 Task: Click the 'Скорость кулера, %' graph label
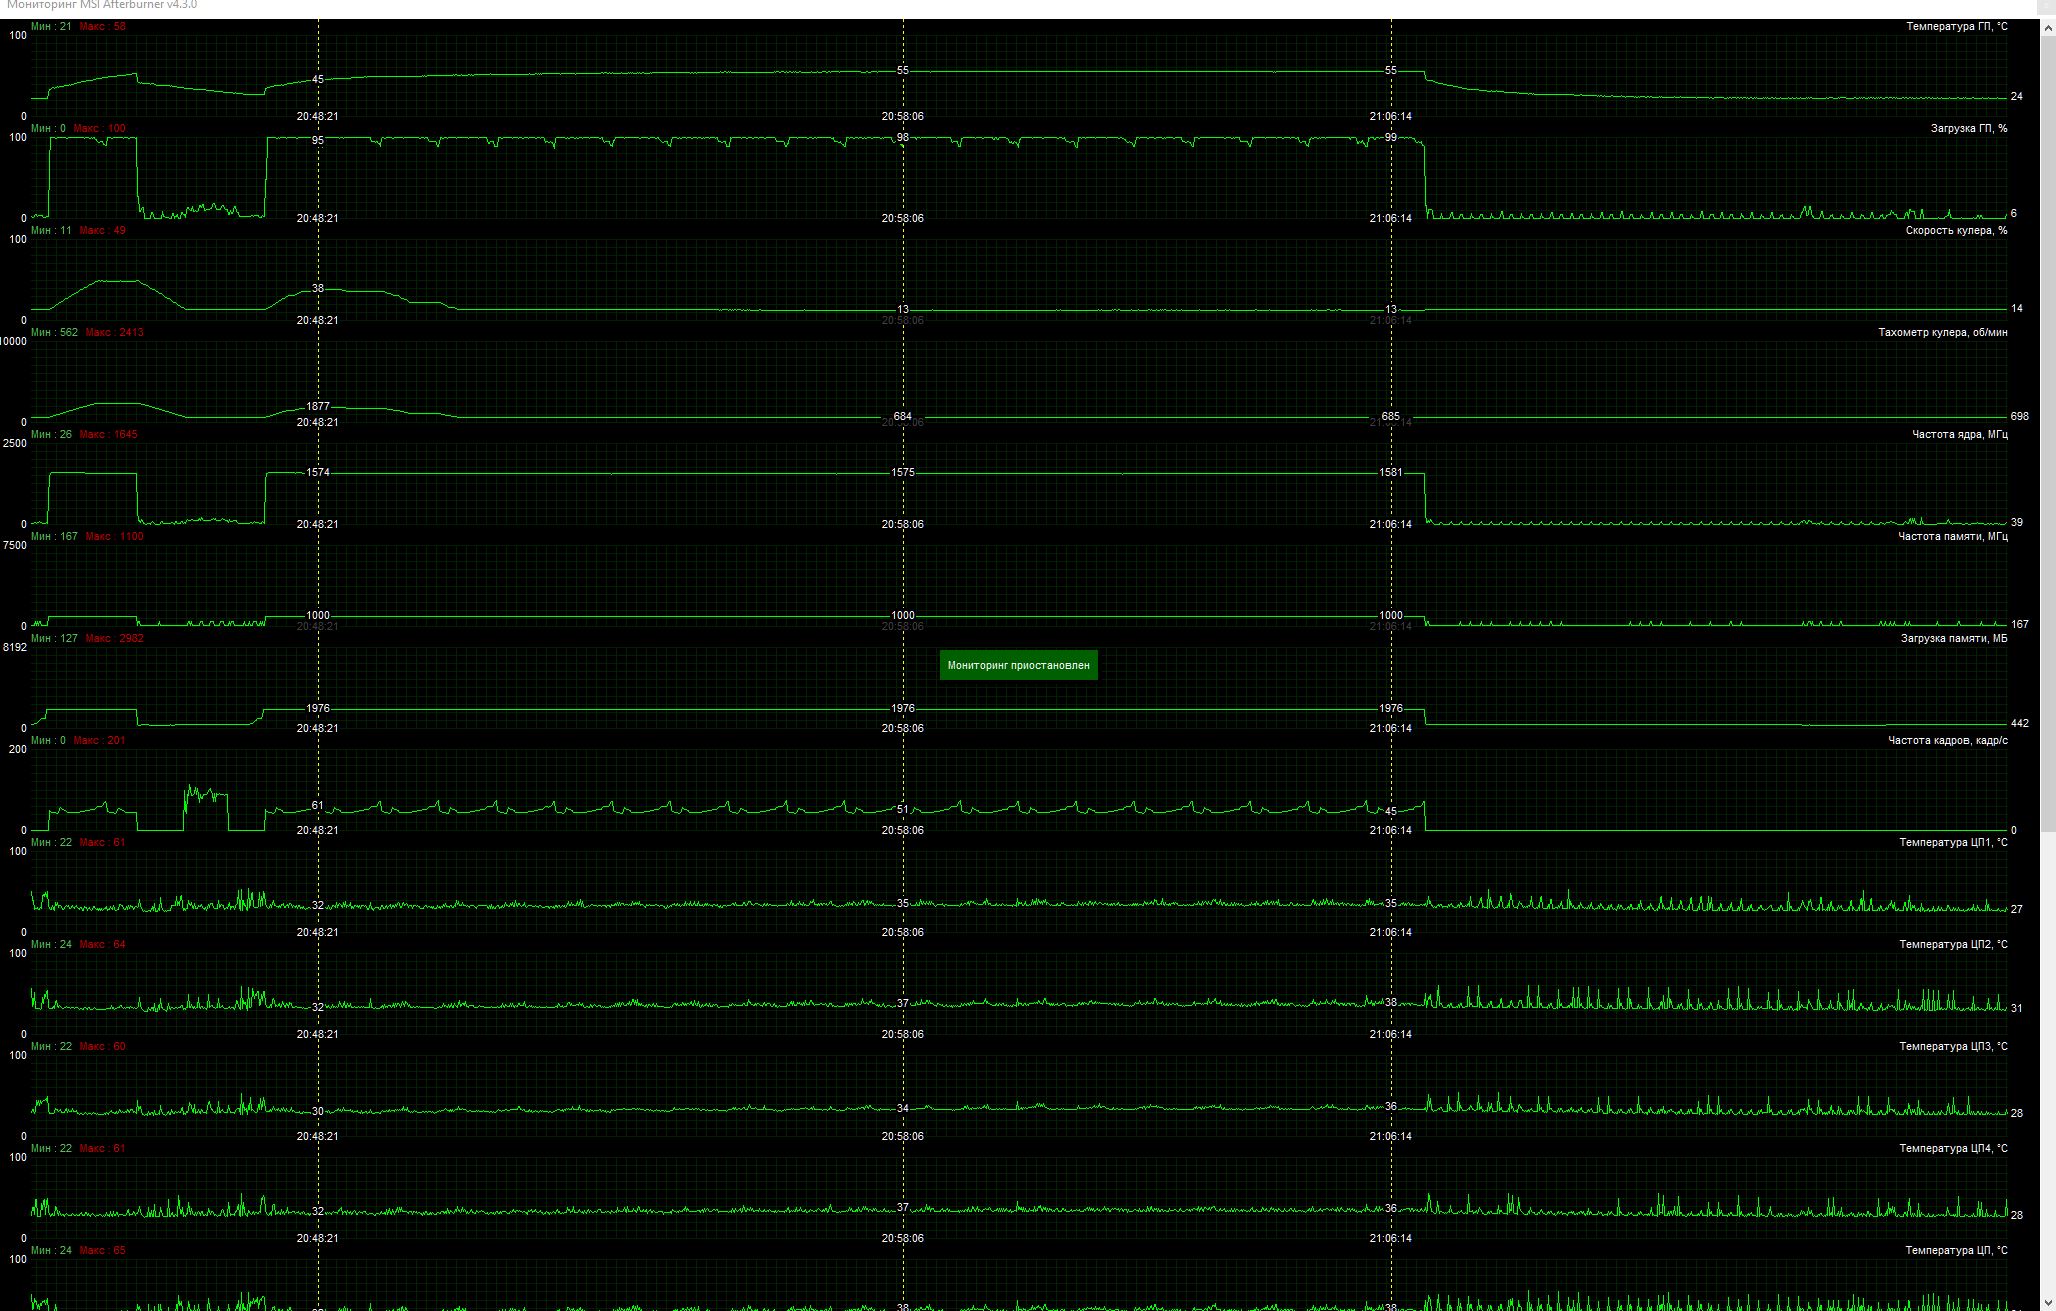[x=1956, y=231]
